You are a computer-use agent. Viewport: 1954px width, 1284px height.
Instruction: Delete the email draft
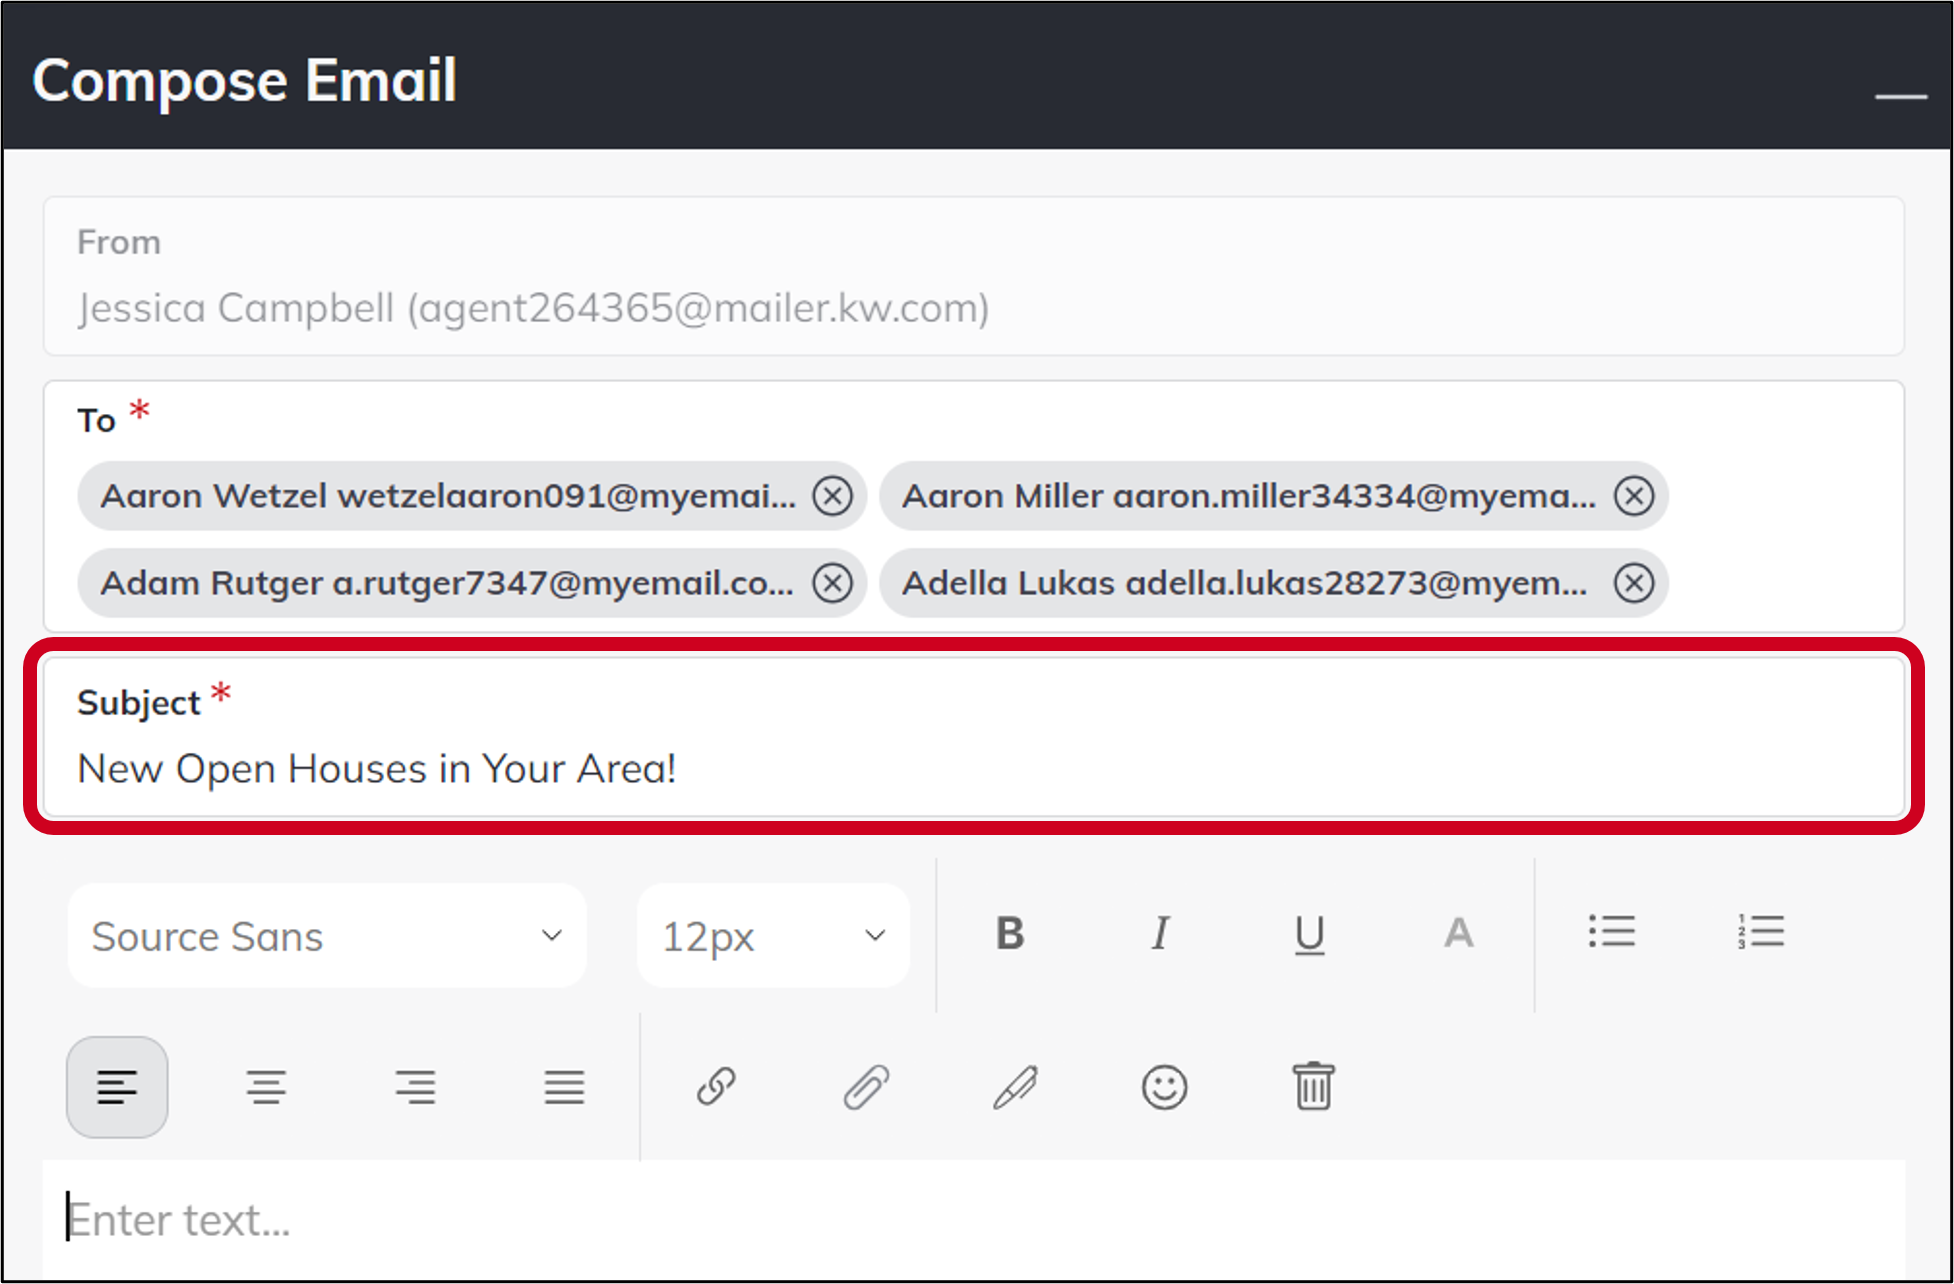point(1313,1087)
